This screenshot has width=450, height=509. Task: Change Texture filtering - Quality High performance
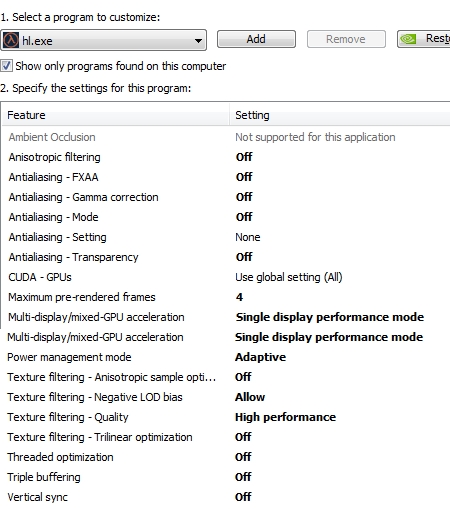[285, 417]
